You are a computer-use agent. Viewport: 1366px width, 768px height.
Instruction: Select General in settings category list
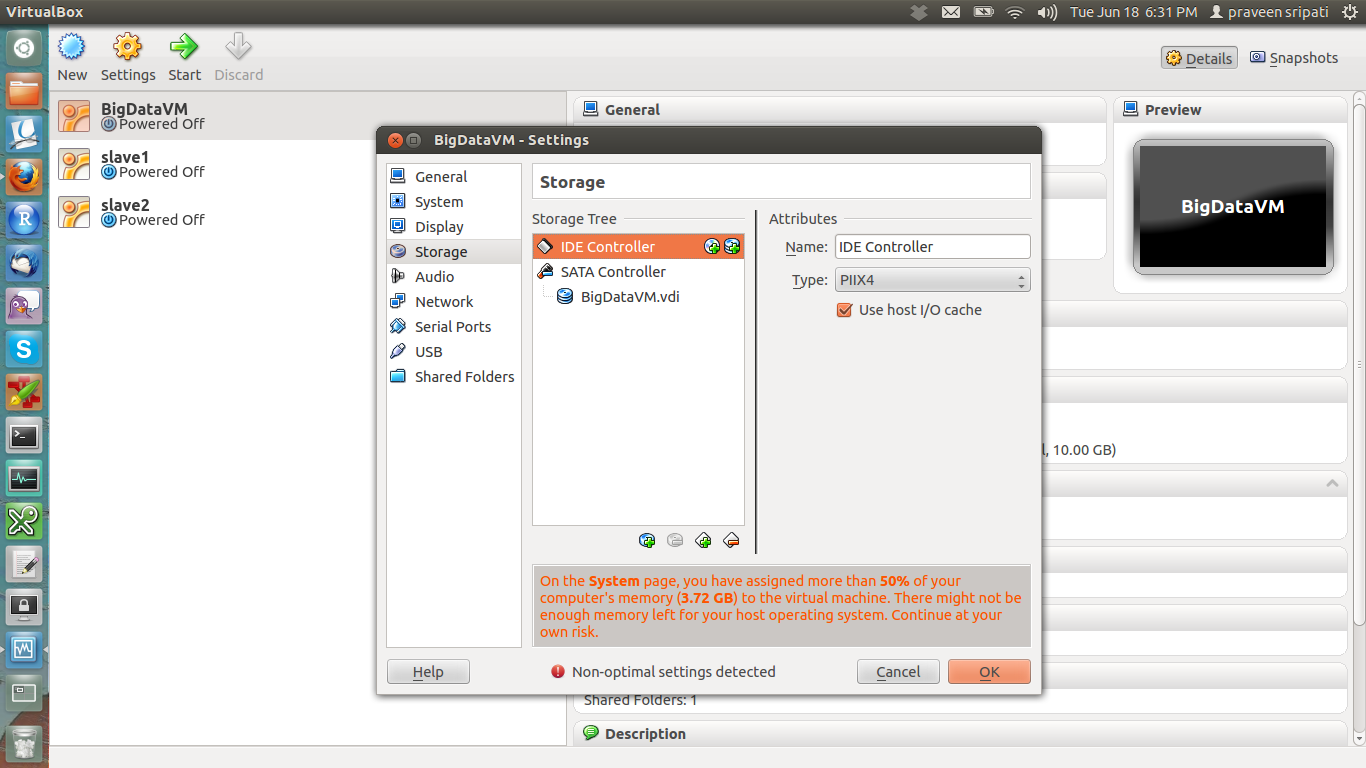(454, 177)
